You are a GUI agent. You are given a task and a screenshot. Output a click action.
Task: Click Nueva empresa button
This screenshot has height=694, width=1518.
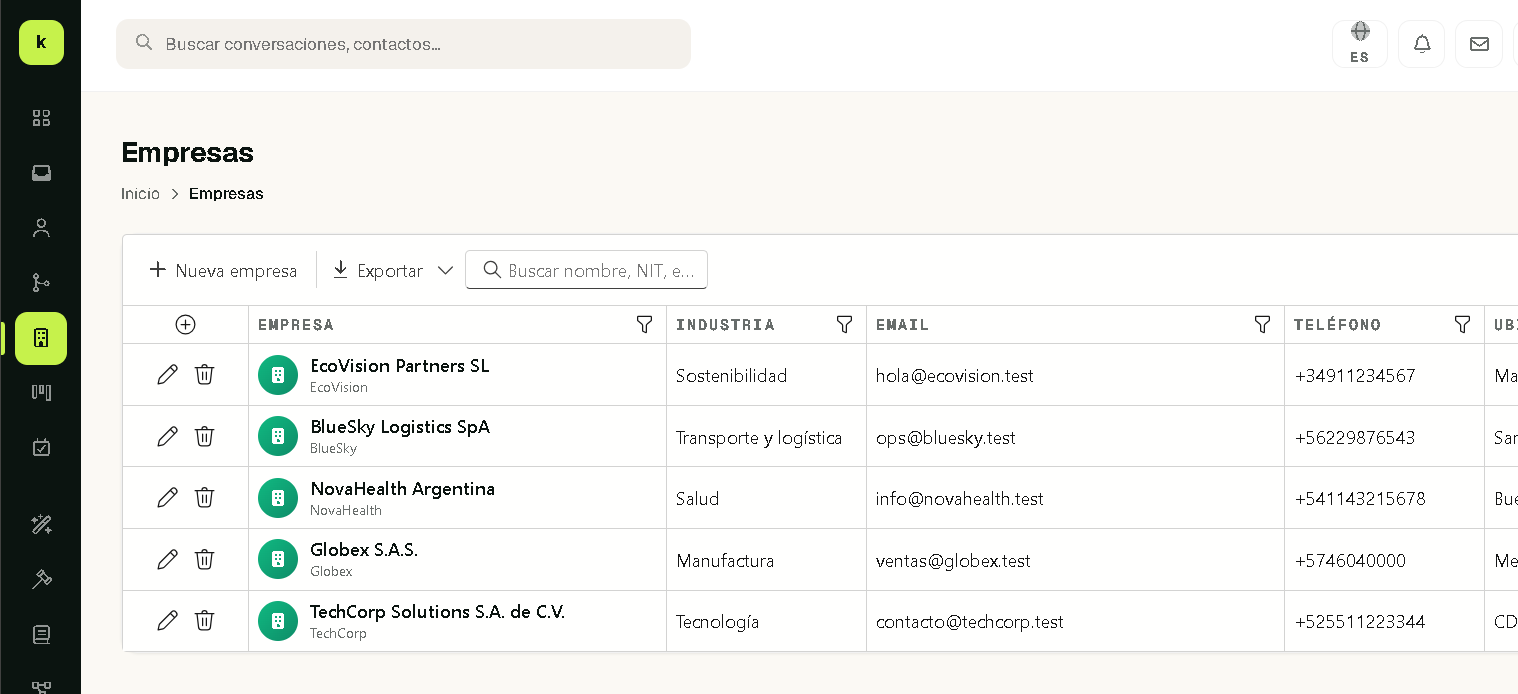223,270
